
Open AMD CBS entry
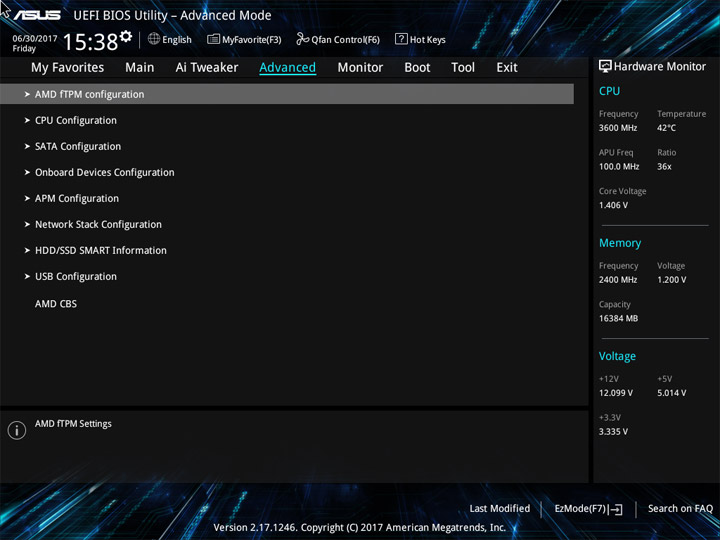click(x=56, y=304)
